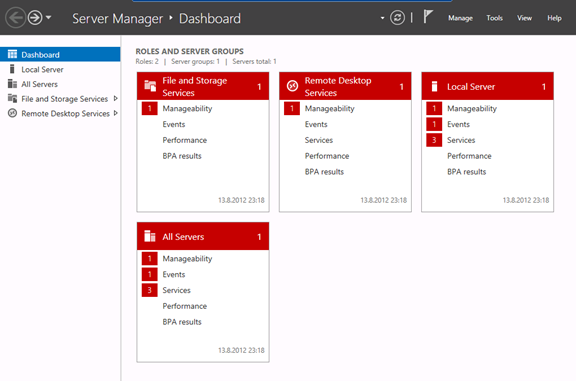Click the back navigation arrow button

[x=16, y=18]
